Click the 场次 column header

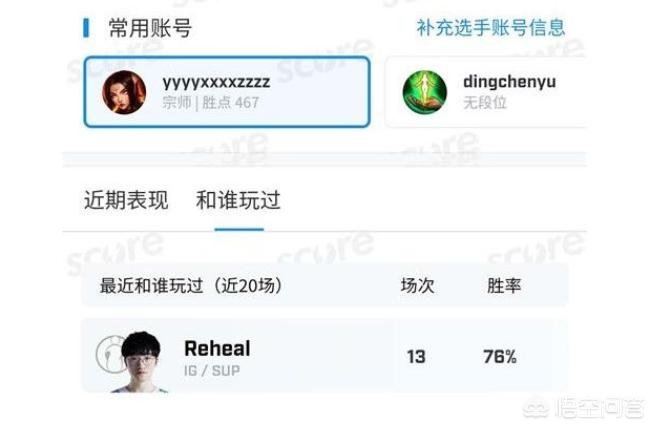click(417, 286)
